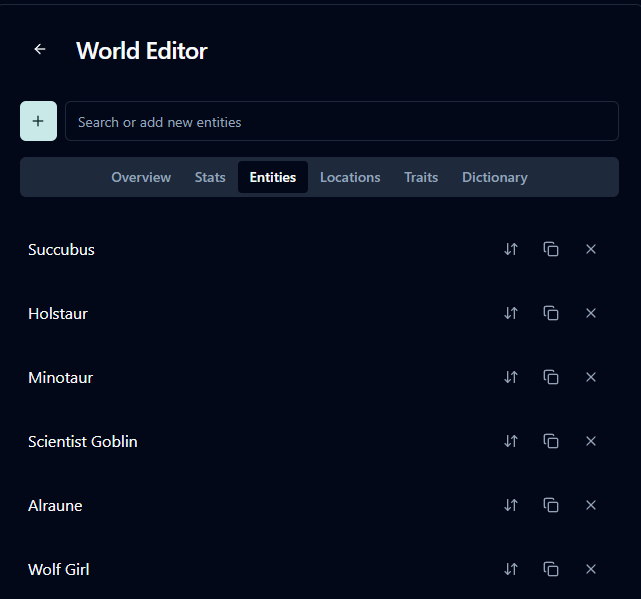This screenshot has height=599, width=641.
Task: Duplicate the Holstaur entity
Action: 551,313
